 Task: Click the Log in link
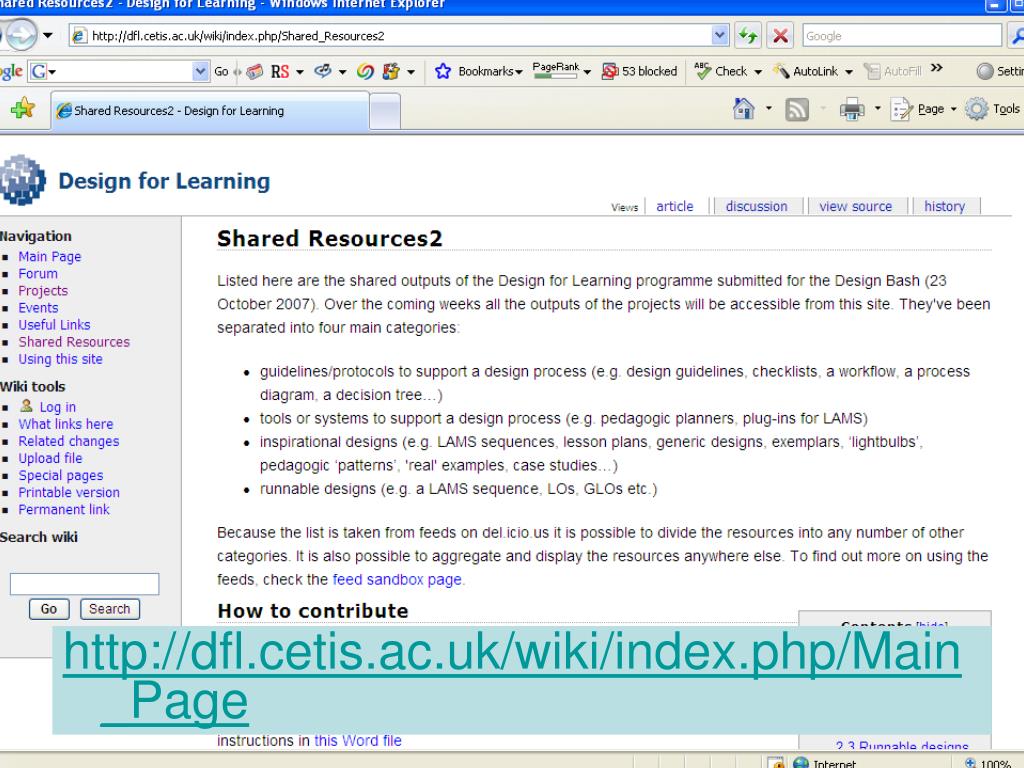point(57,408)
